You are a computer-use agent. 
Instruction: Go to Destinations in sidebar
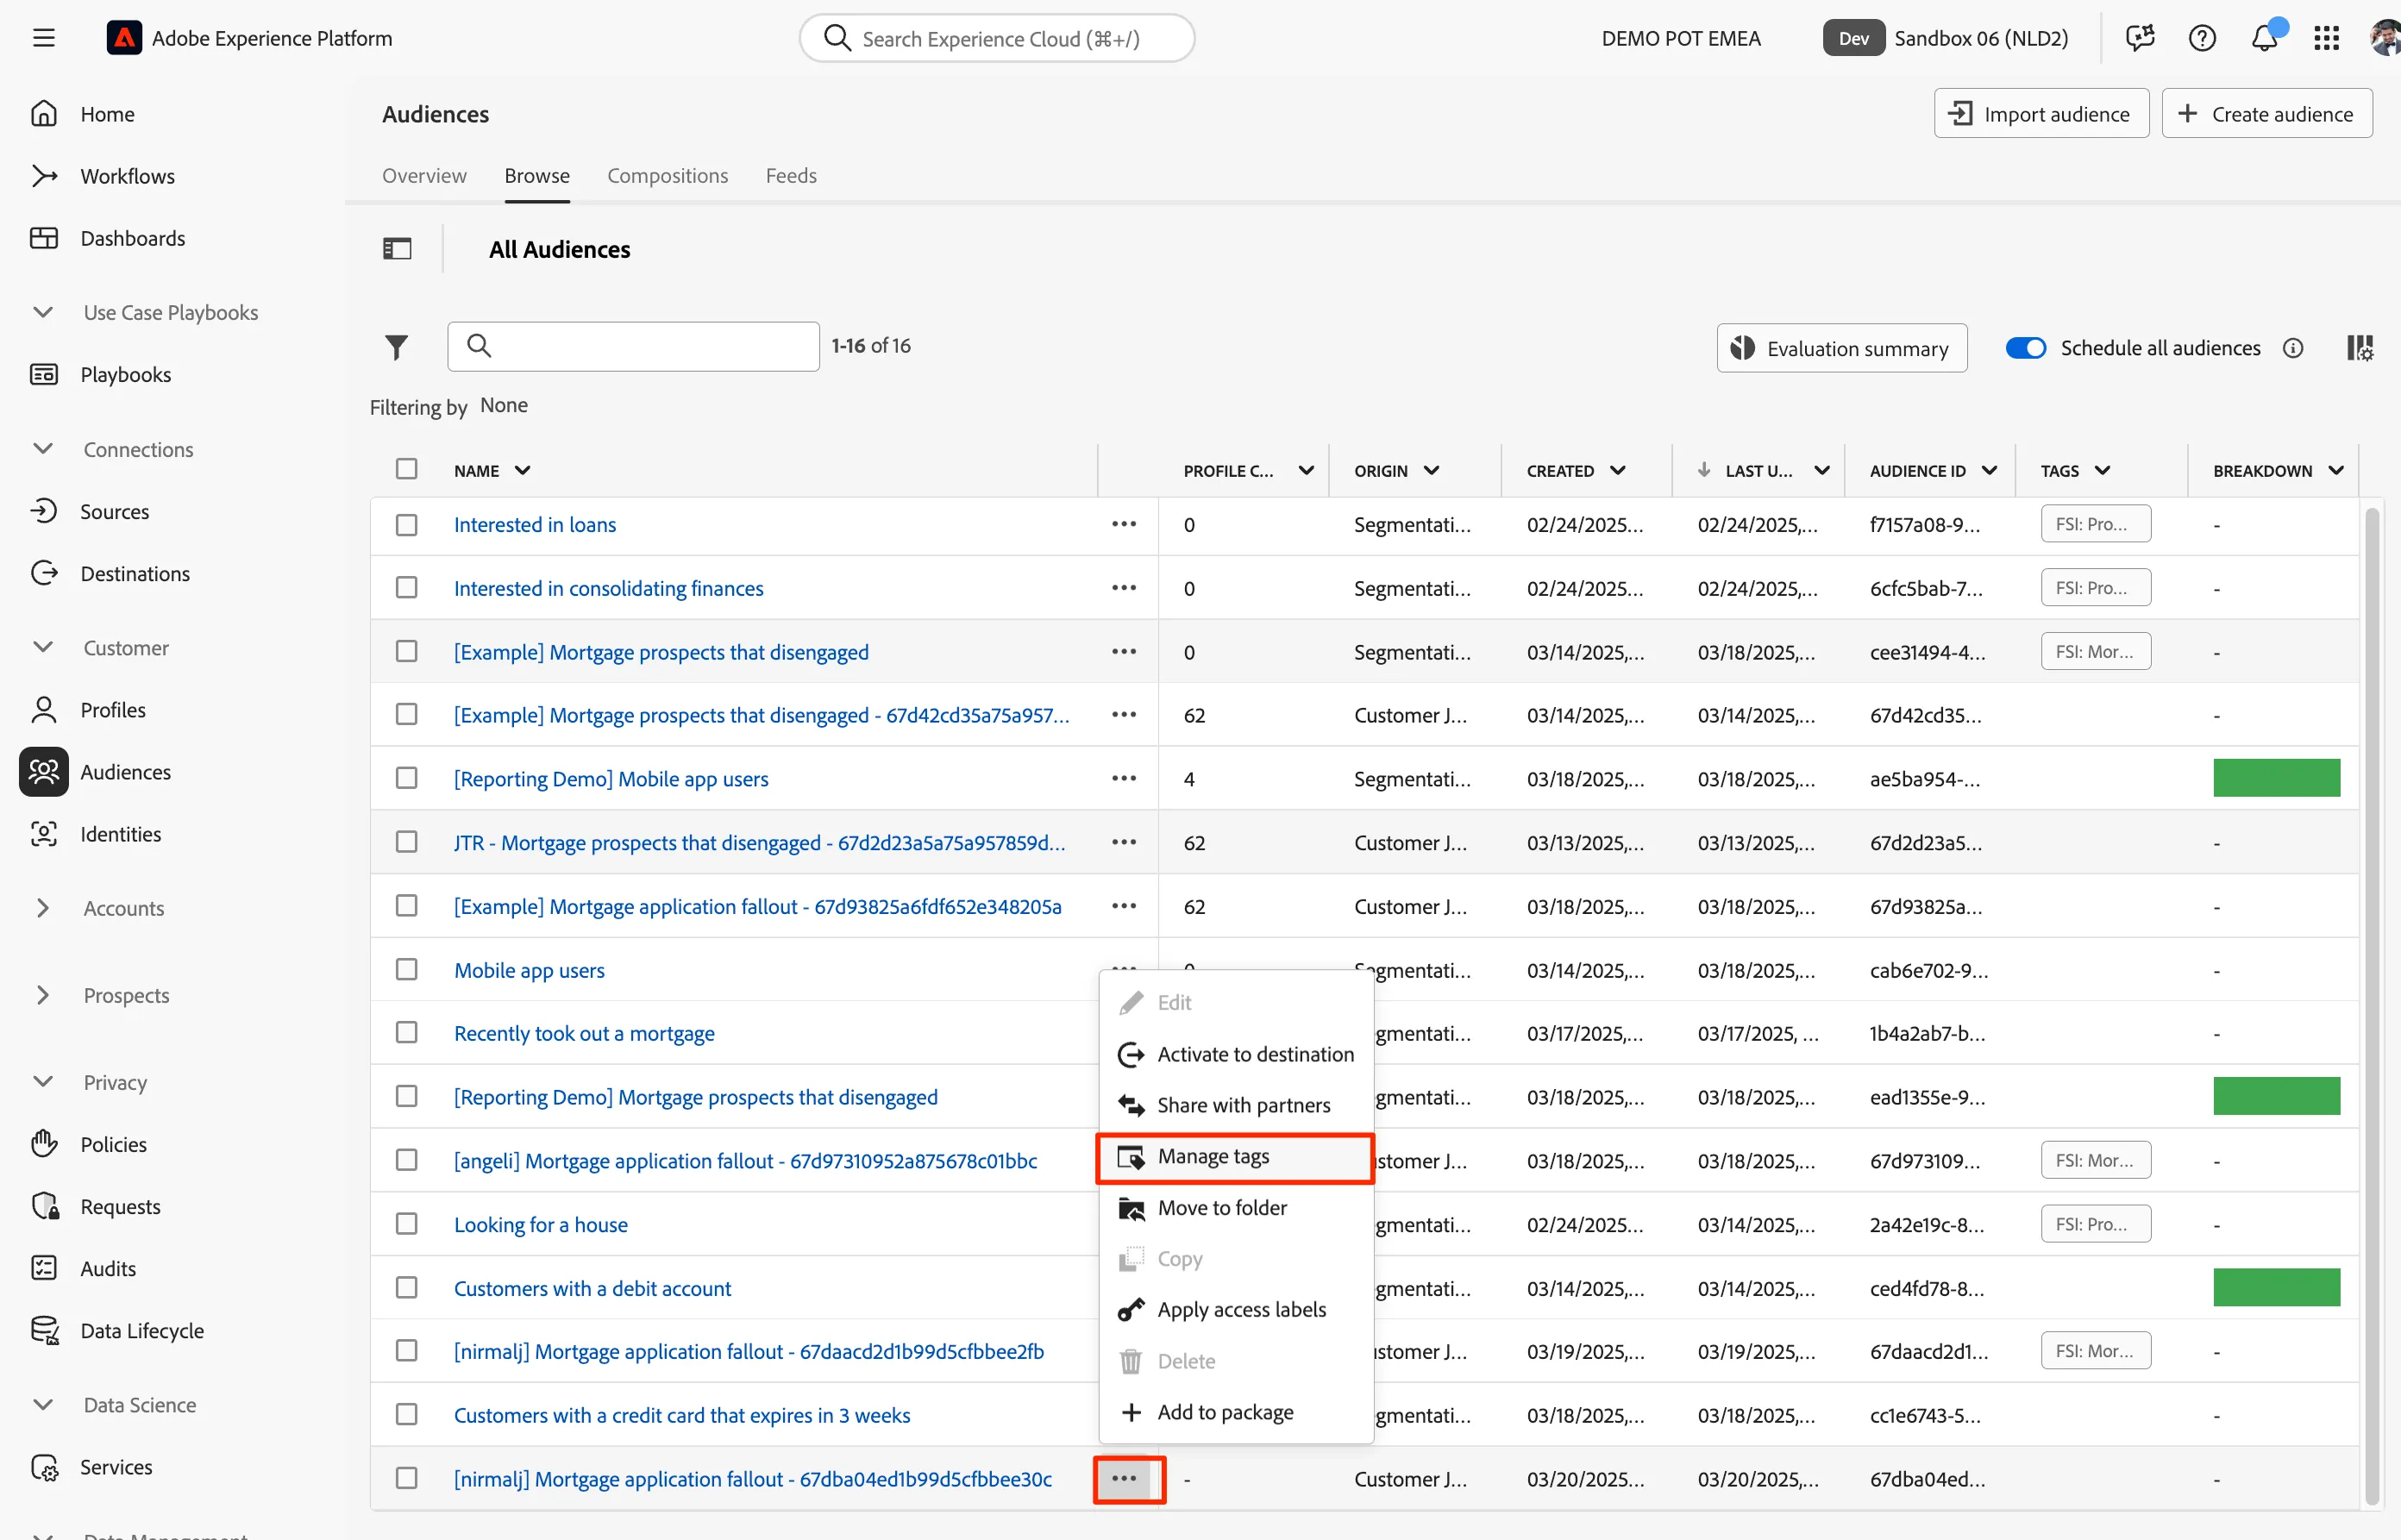[135, 573]
